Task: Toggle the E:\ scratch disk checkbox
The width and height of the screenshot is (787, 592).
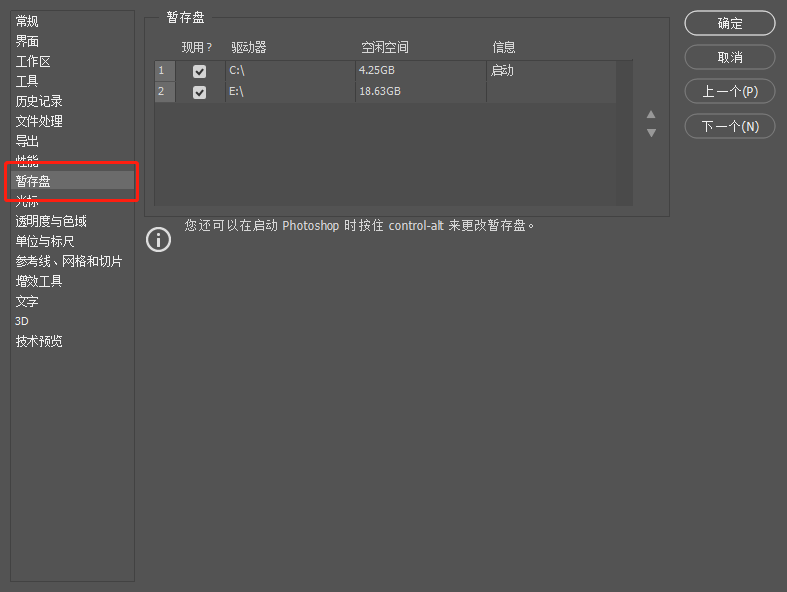Action: (200, 92)
